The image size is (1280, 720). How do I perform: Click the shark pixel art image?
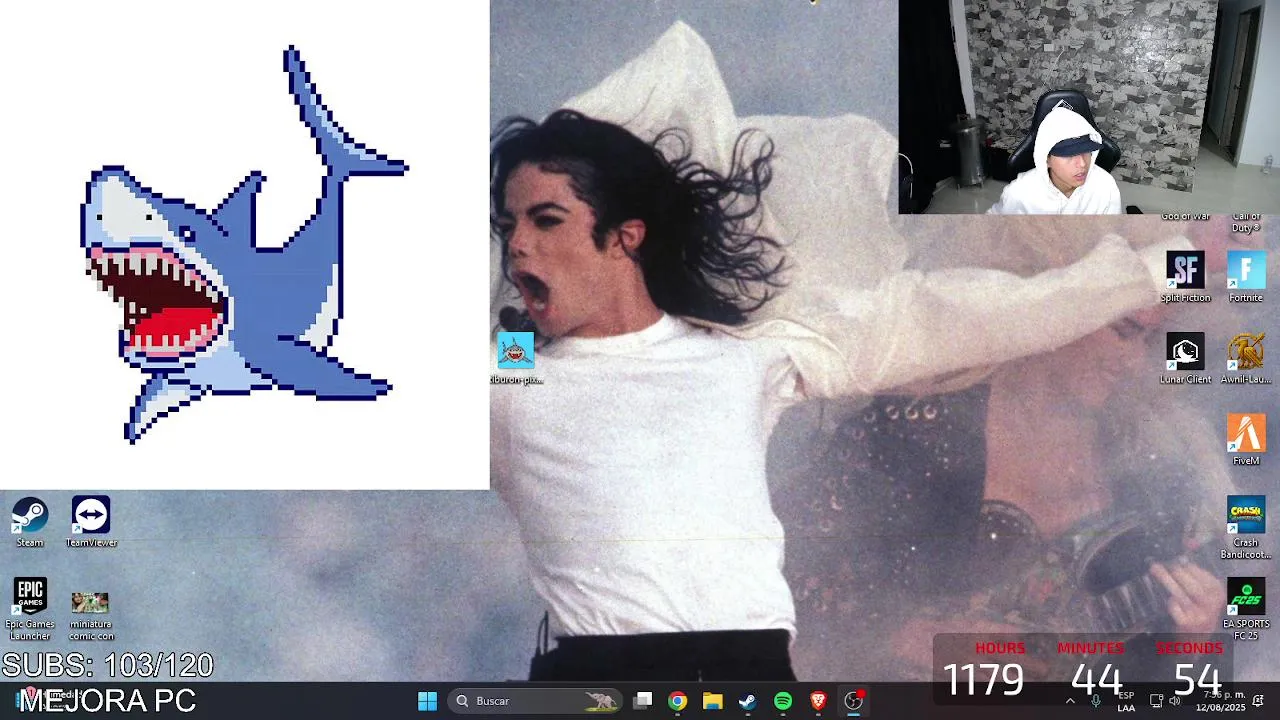click(243, 245)
